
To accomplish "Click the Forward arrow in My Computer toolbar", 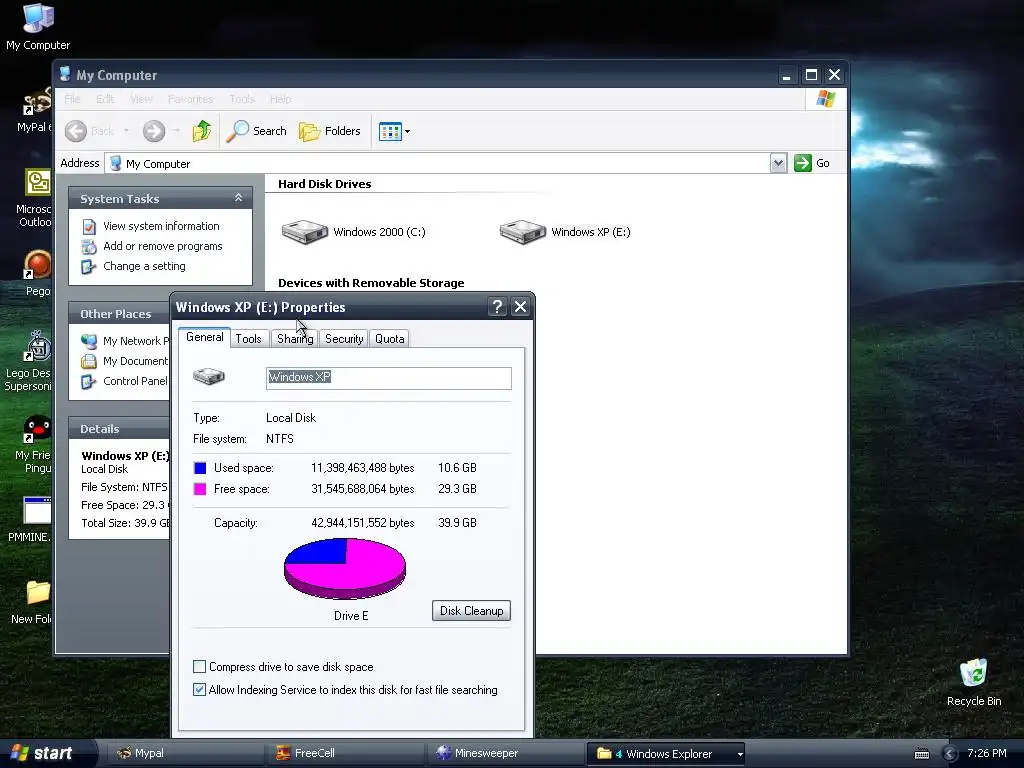I will coord(154,131).
